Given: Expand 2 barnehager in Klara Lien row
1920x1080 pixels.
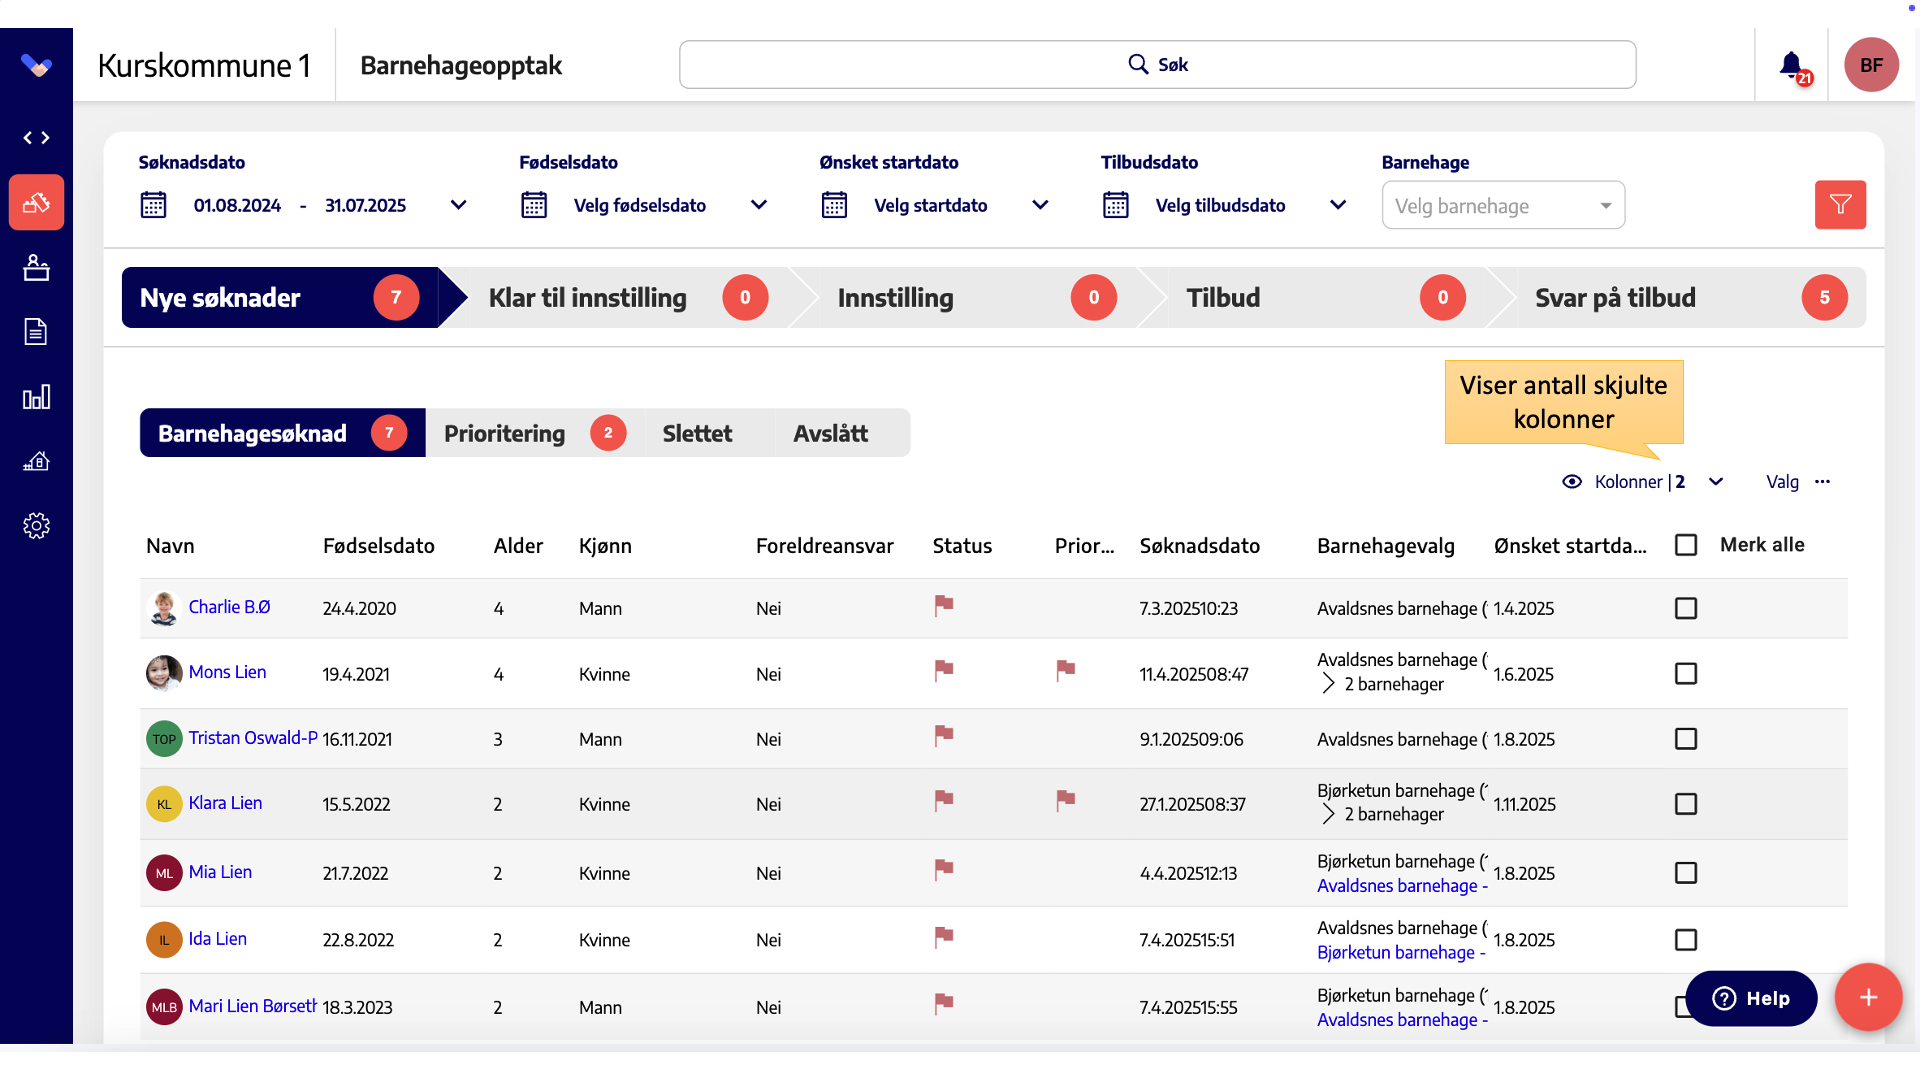Looking at the screenshot, I should [1328, 814].
